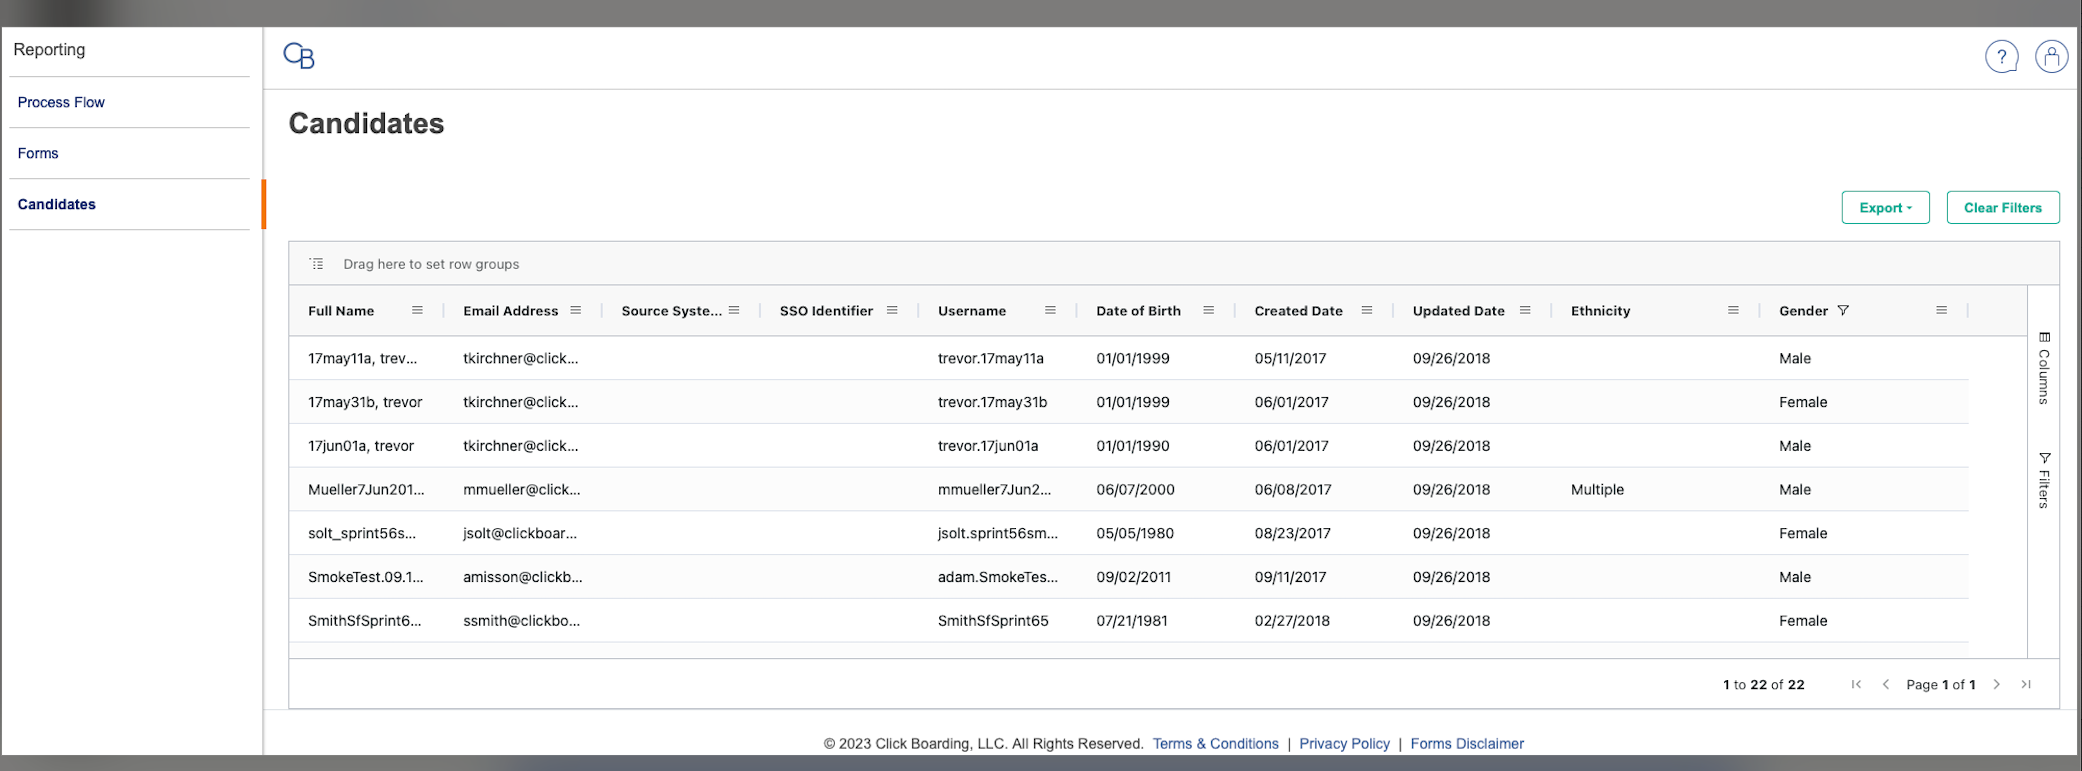Select Candidates in the Reporting sidebar

[57, 204]
